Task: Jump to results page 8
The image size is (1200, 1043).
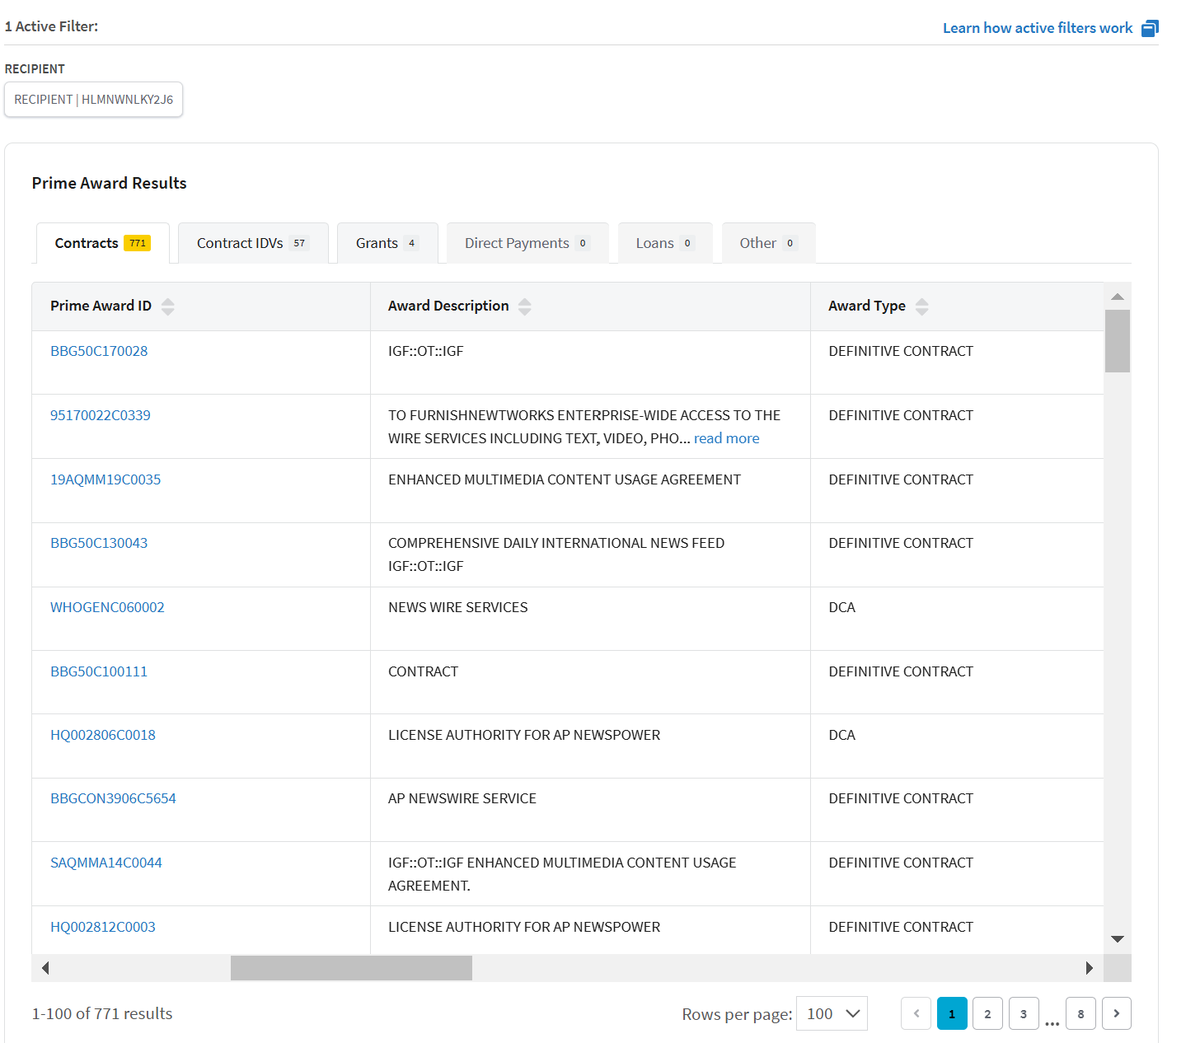Action: 1081,1013
